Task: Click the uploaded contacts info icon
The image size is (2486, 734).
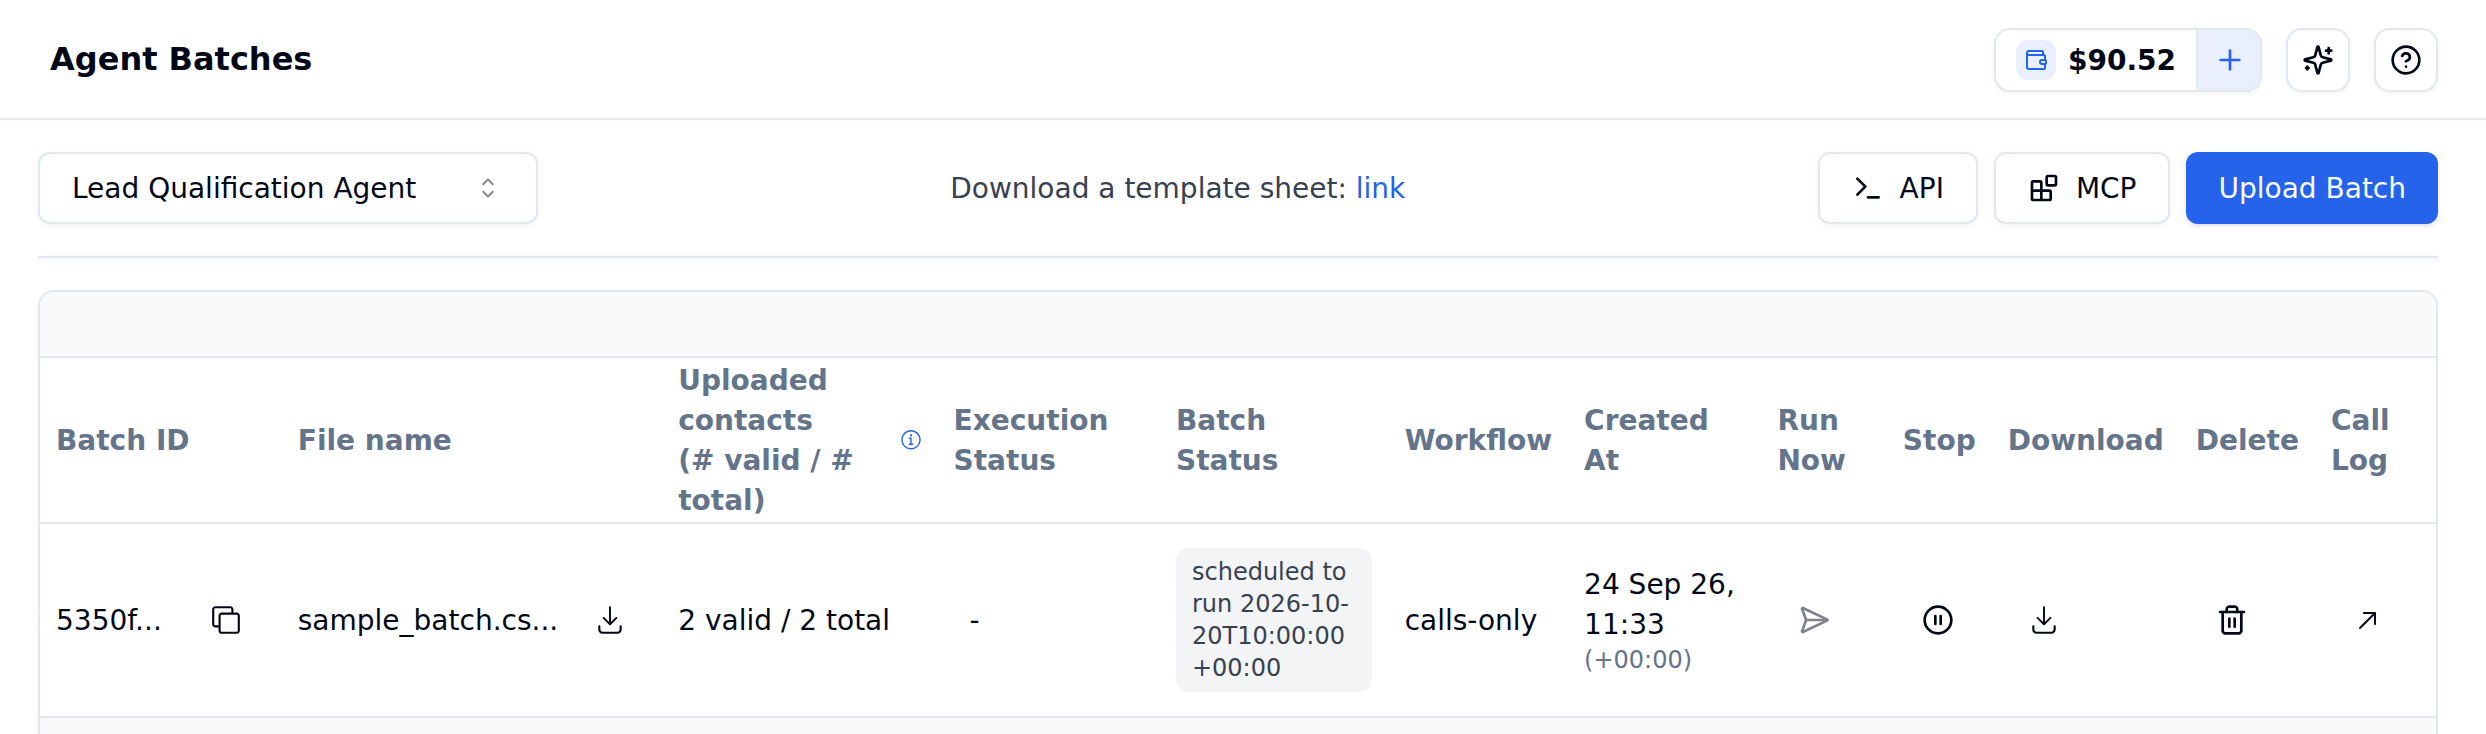Action: pyautogui.click(x=911, y=440)
